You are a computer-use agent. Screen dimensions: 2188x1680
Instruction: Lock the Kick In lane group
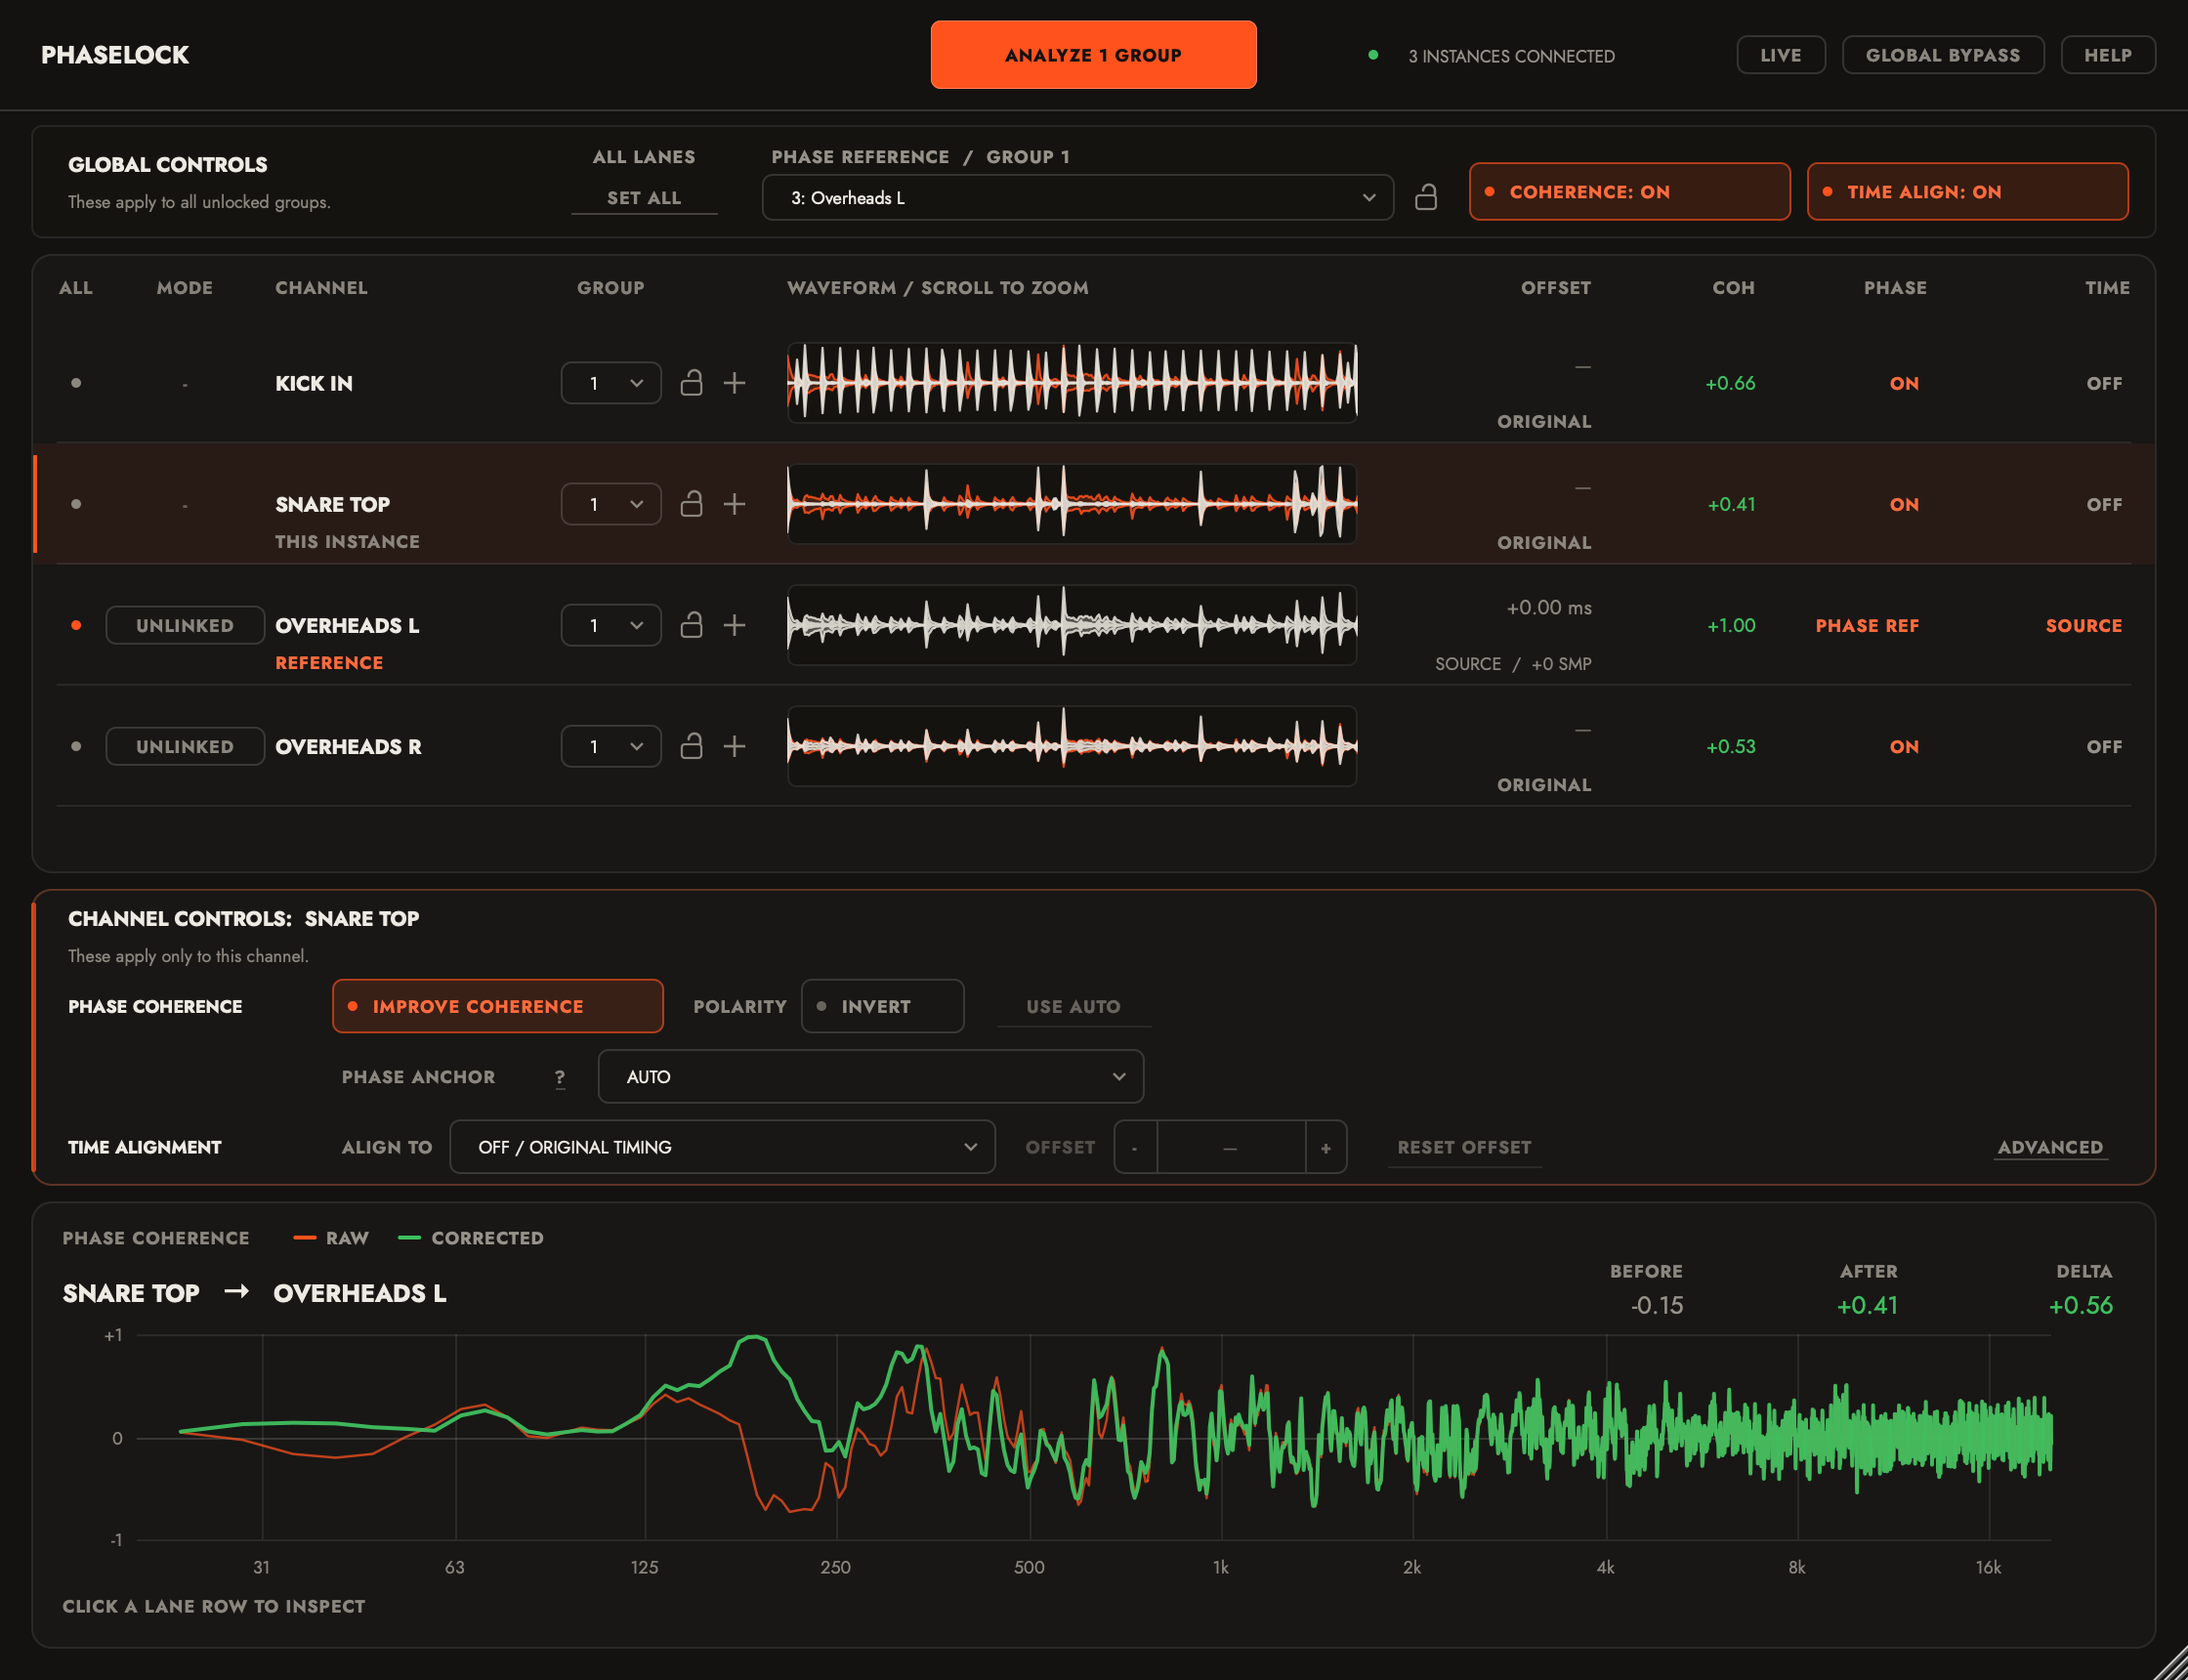click(691, 383)
